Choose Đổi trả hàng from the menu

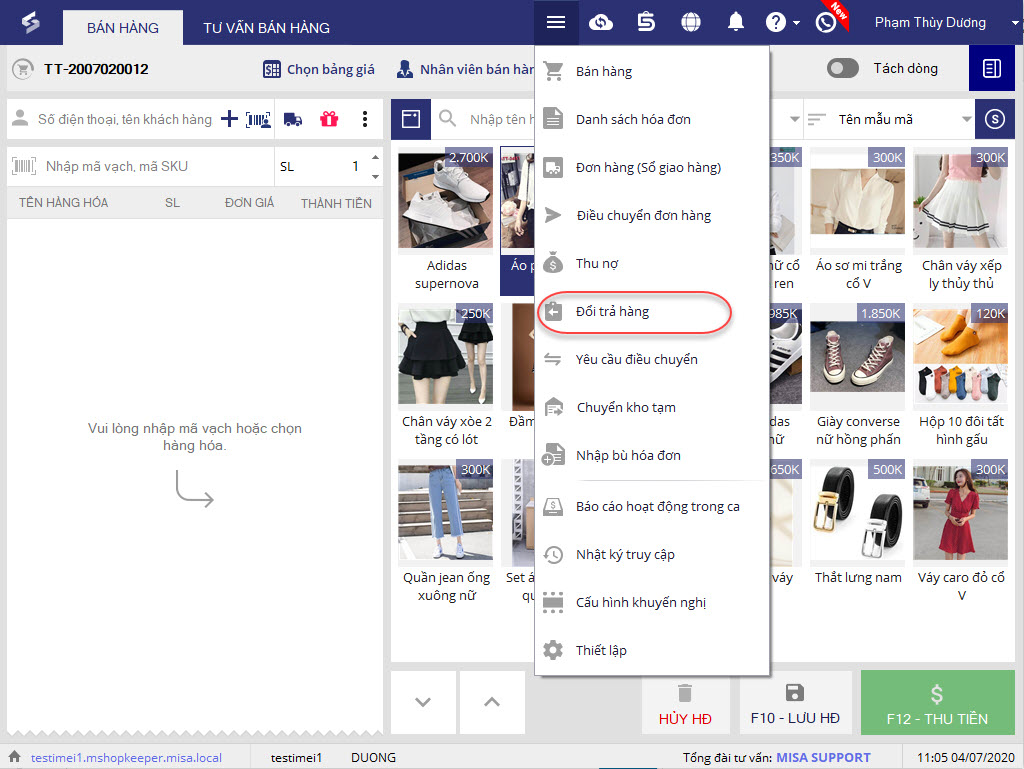[x=652, y=311]
